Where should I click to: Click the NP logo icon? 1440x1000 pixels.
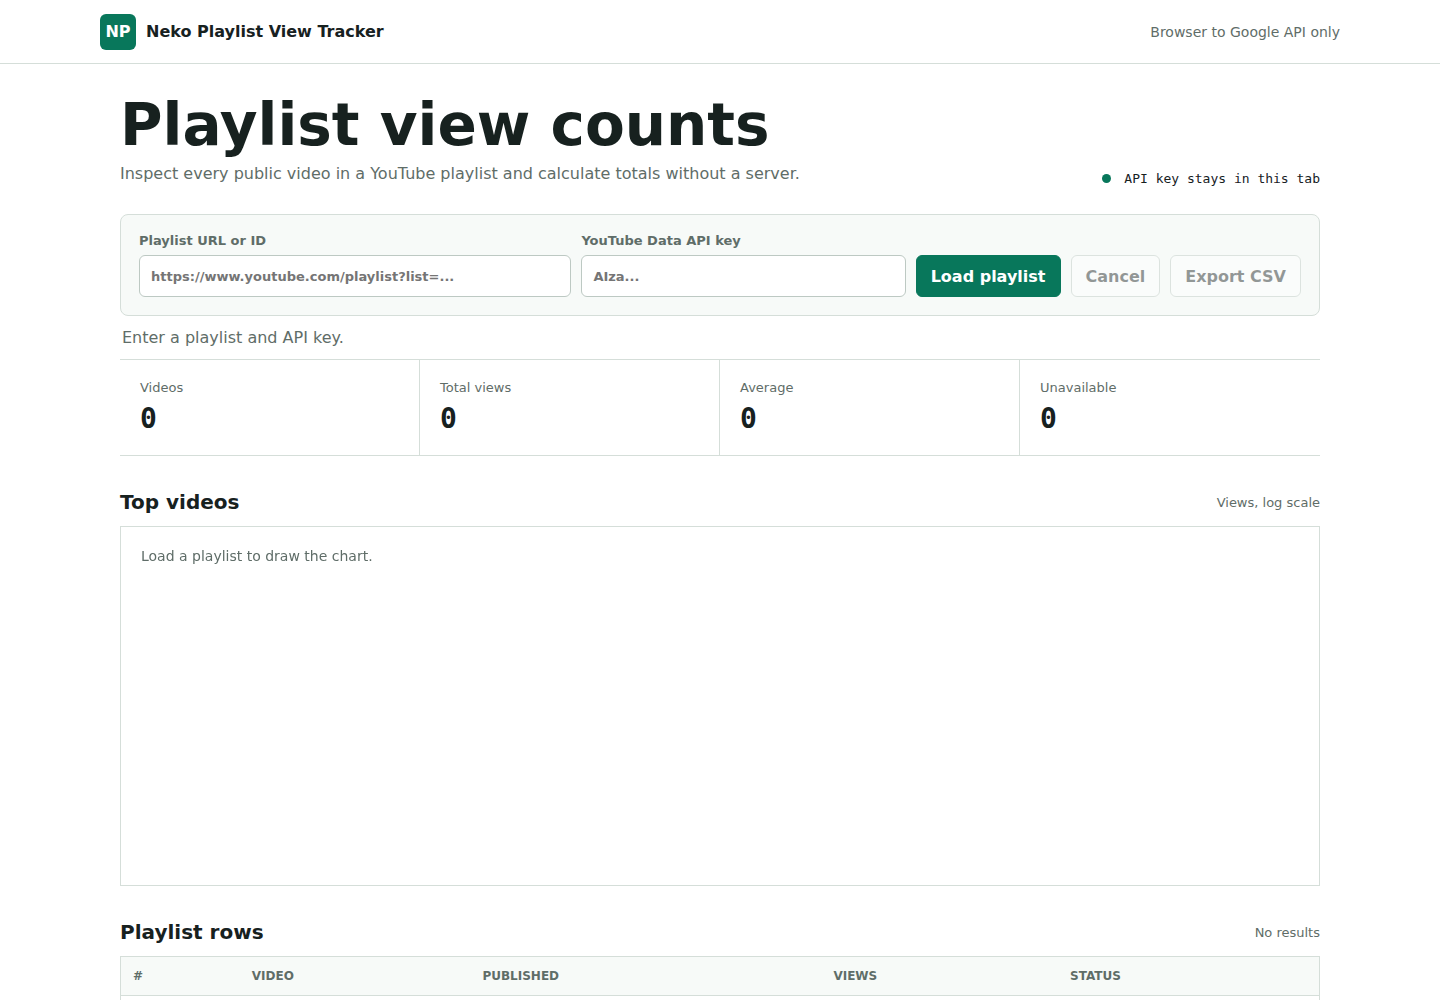tap(118, 32)
